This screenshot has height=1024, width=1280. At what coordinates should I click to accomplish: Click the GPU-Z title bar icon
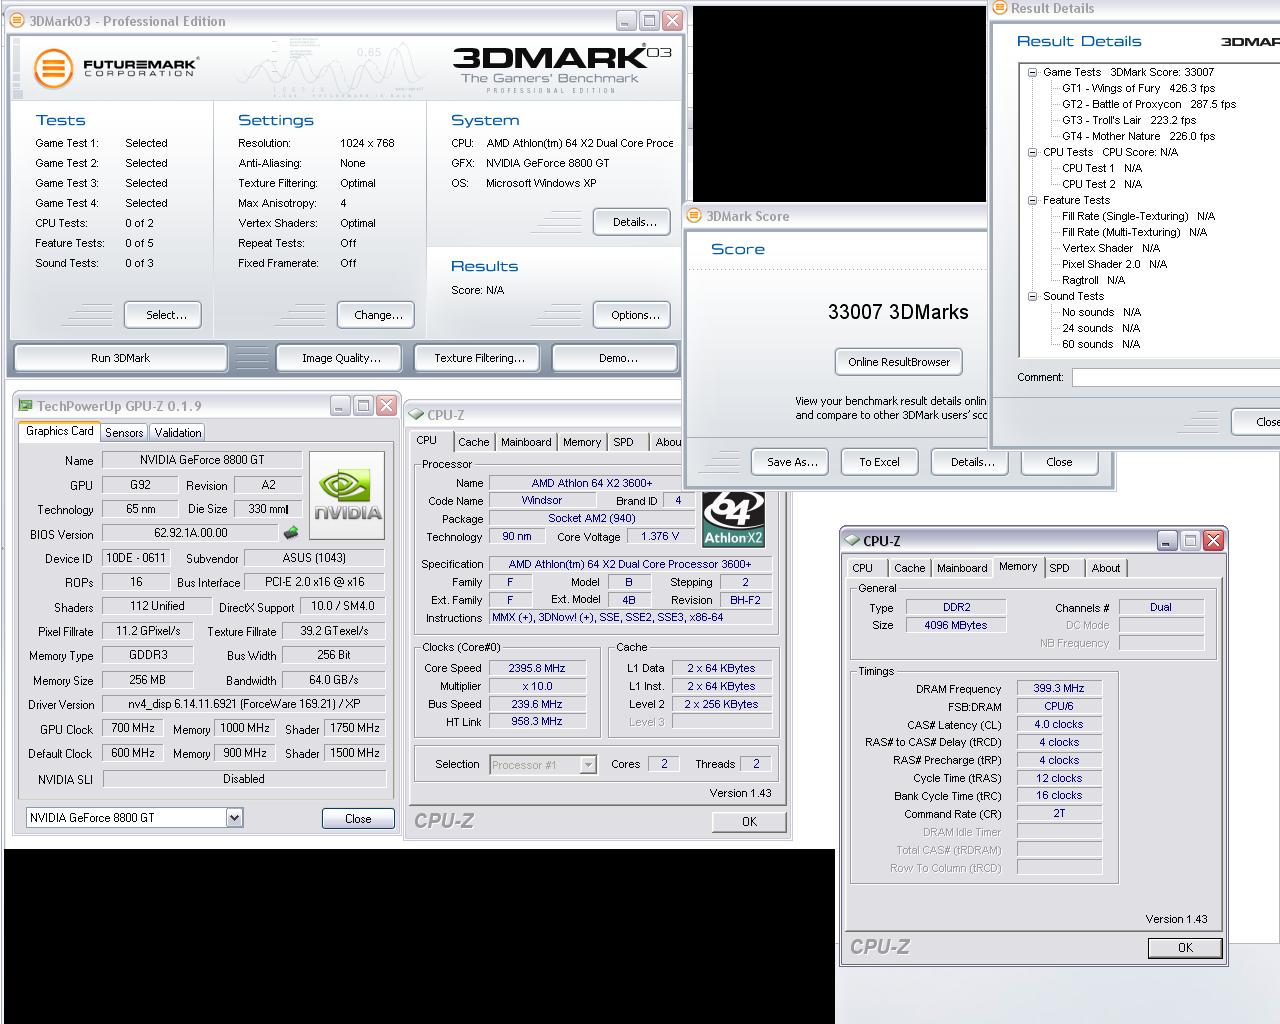pyautogui.click(x=25, y=406)
